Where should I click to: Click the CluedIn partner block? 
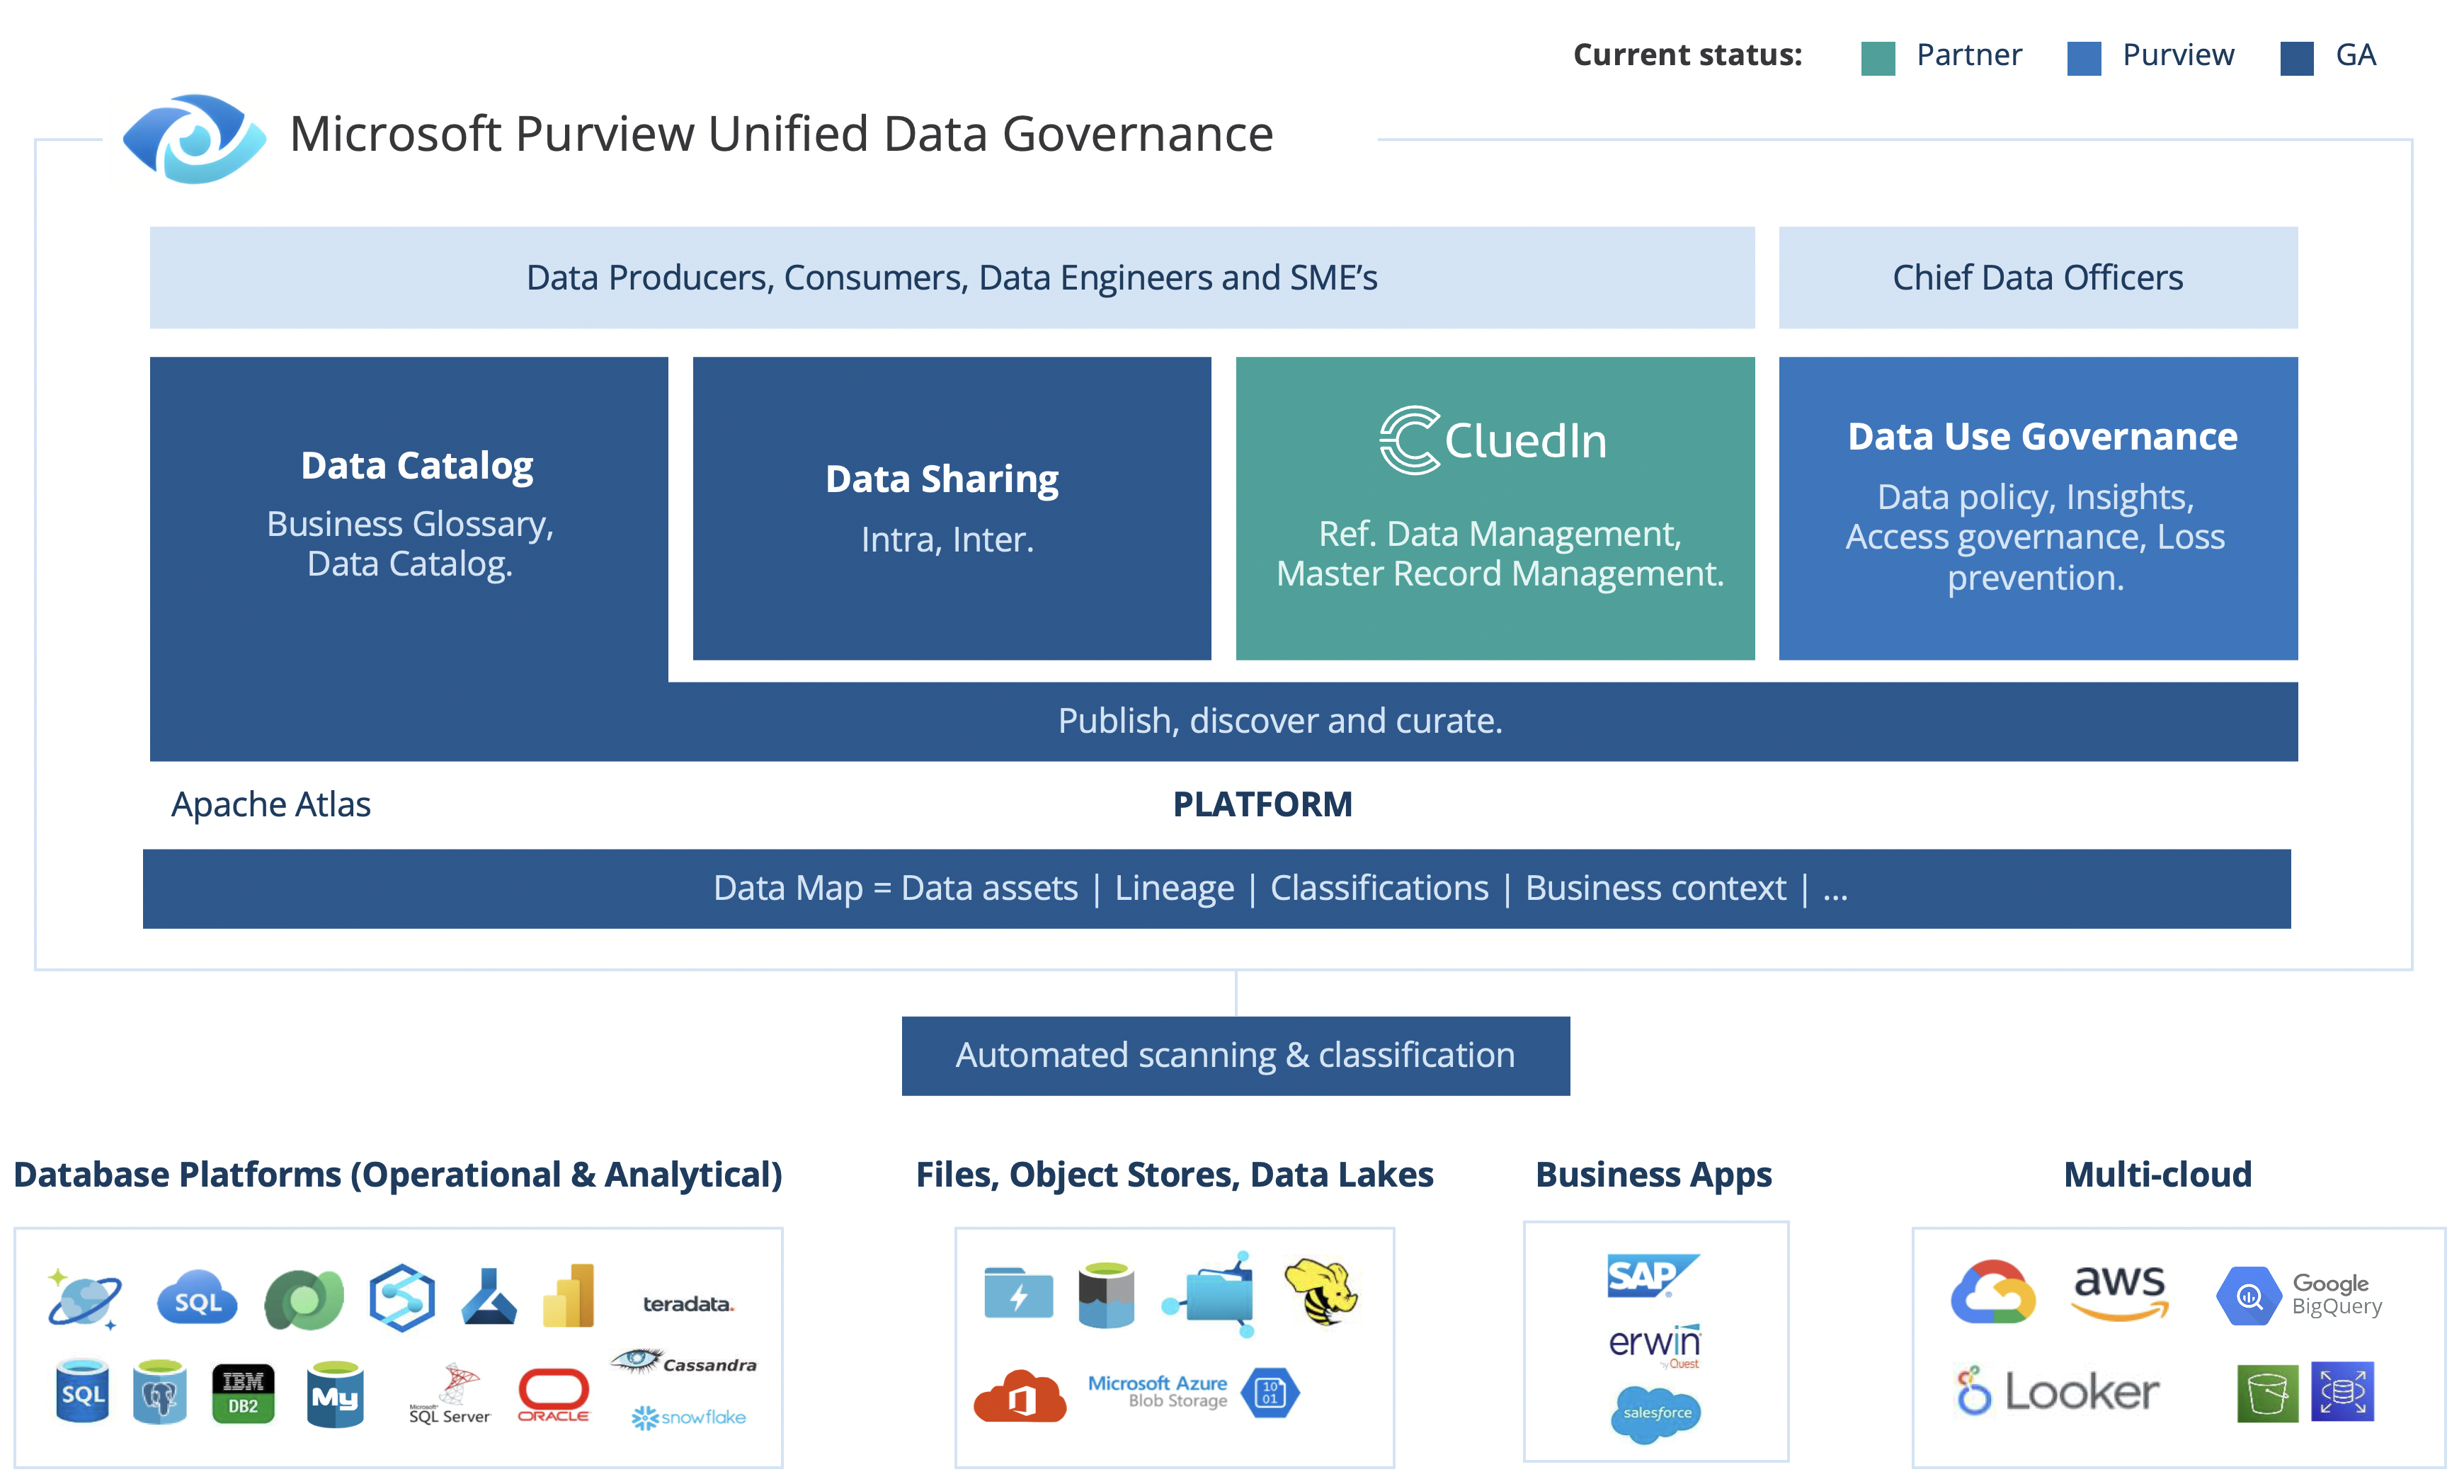pyautogui.click(x=1495, y=508)
